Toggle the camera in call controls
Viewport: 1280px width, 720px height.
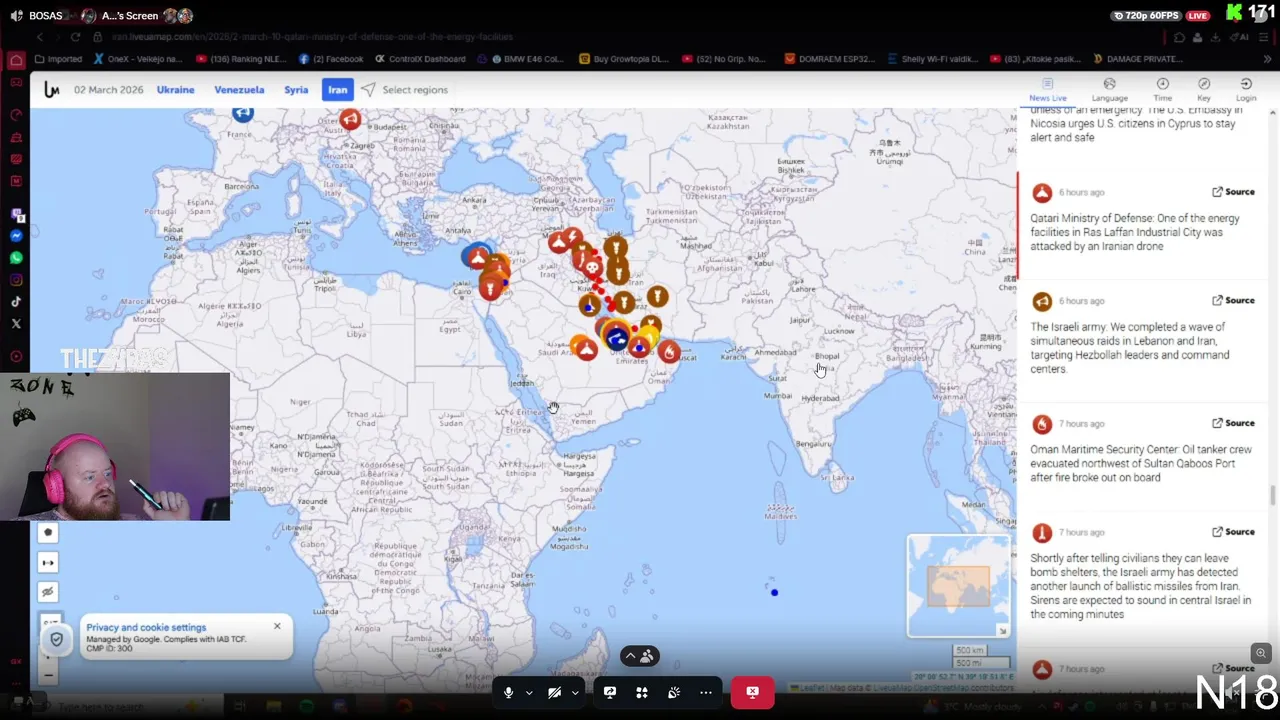click(554, 692)
